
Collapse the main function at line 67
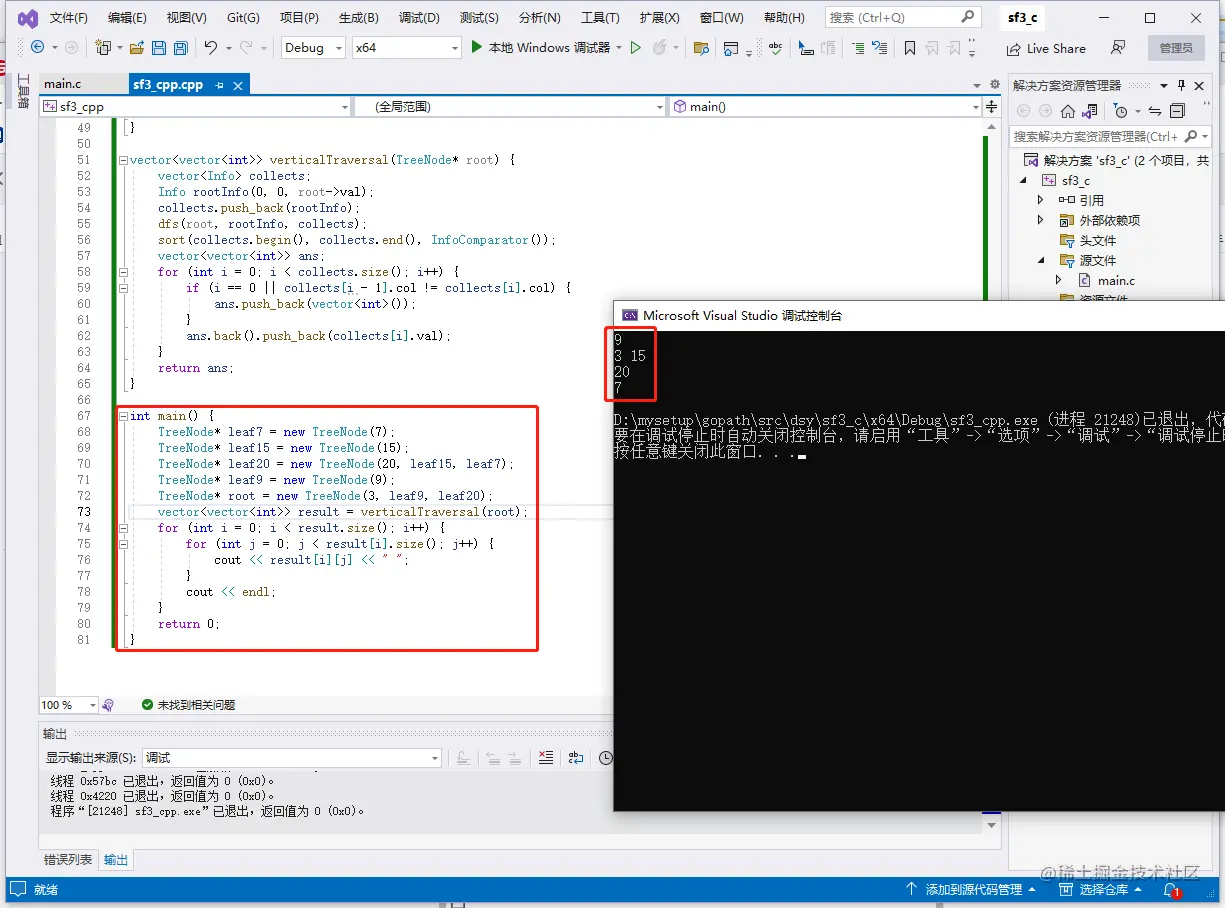[x=123, y=416]
